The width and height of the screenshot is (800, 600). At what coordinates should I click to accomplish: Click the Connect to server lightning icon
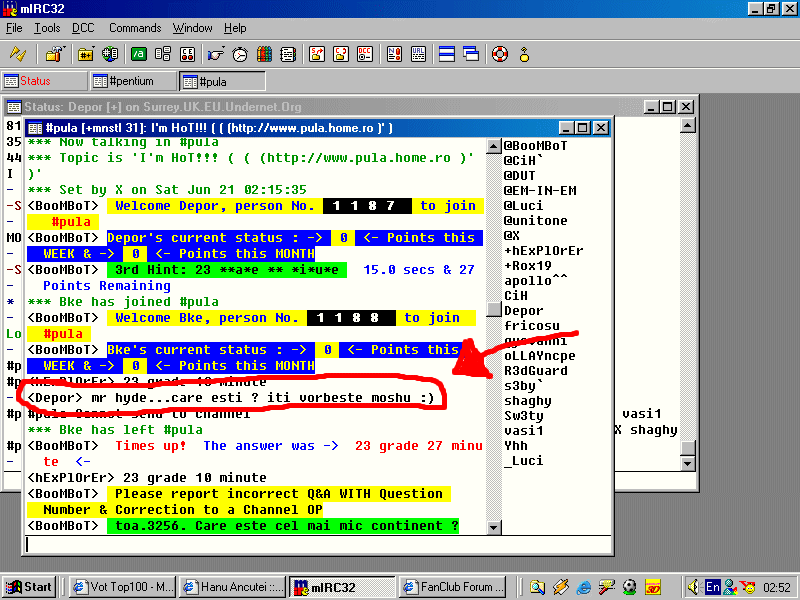(x=18, y=54)
